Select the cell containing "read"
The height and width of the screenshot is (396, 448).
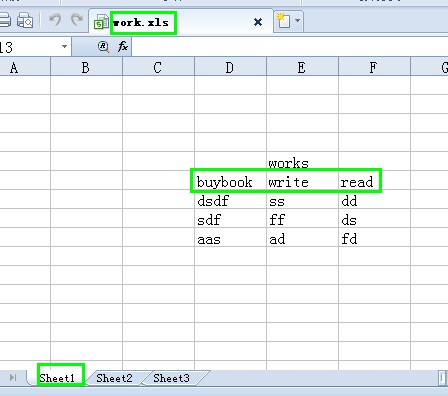coord(374,180)
